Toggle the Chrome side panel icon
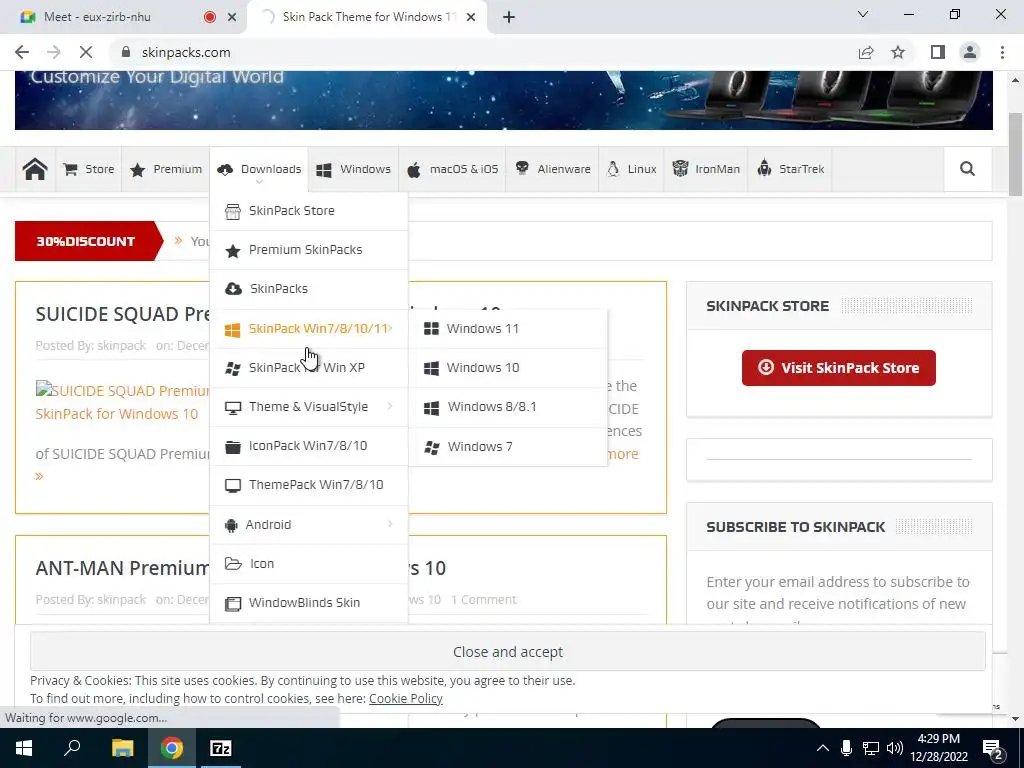The width and height of the screenshot is (1024, 768). click(937, 52)
